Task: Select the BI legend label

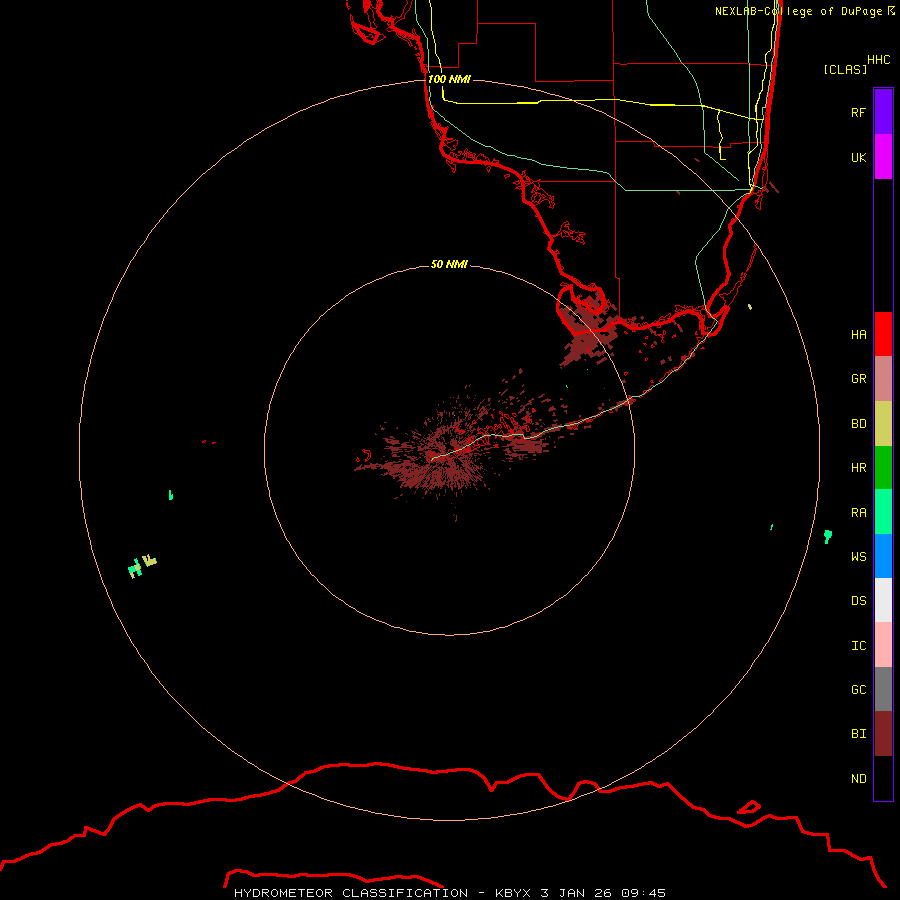Action: coord(858,734)
